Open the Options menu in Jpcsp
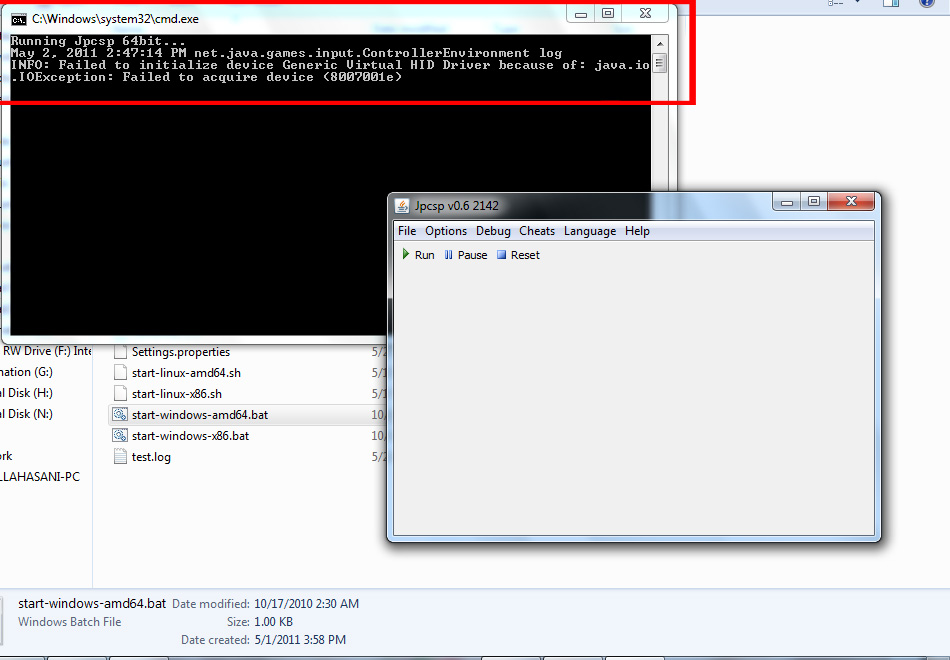The width and height of the screenshot is (950, 660). (x=446, y=231)
